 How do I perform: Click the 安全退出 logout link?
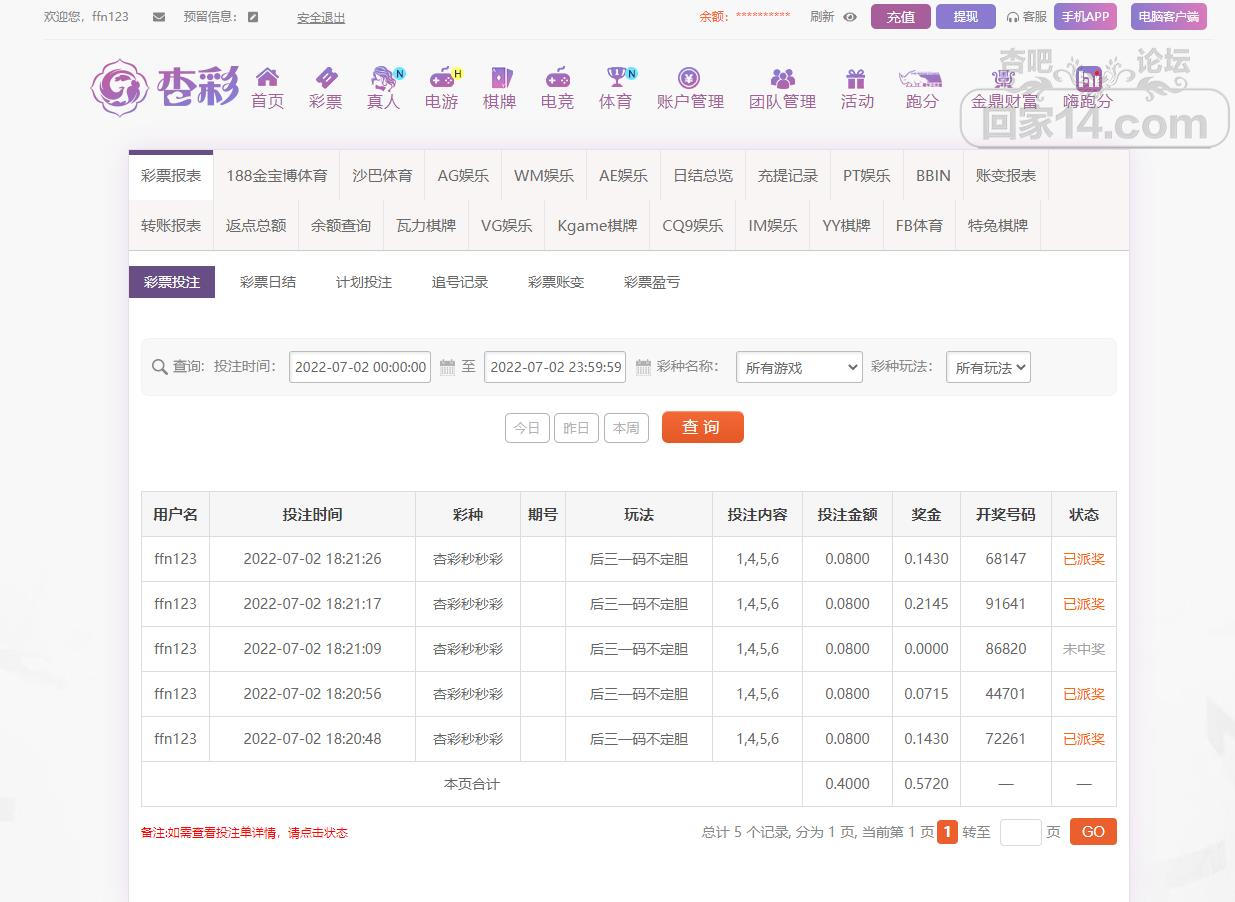click(x=320, y=18)
